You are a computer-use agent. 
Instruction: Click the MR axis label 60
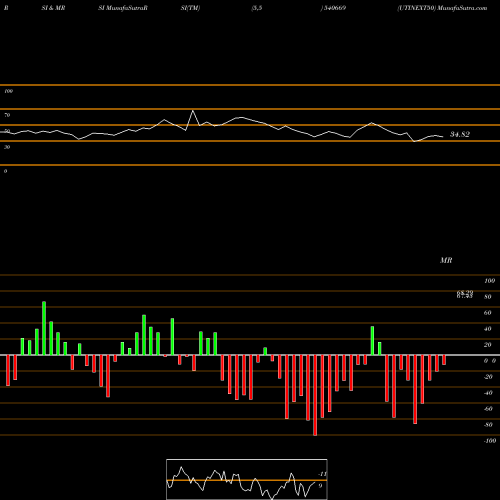pyautogui.click(x=488, y=313)
